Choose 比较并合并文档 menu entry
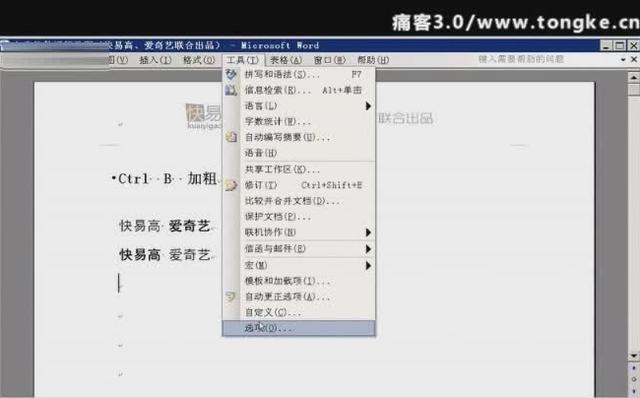This screenshot has height=398, width=640. (x=299, y=201)
